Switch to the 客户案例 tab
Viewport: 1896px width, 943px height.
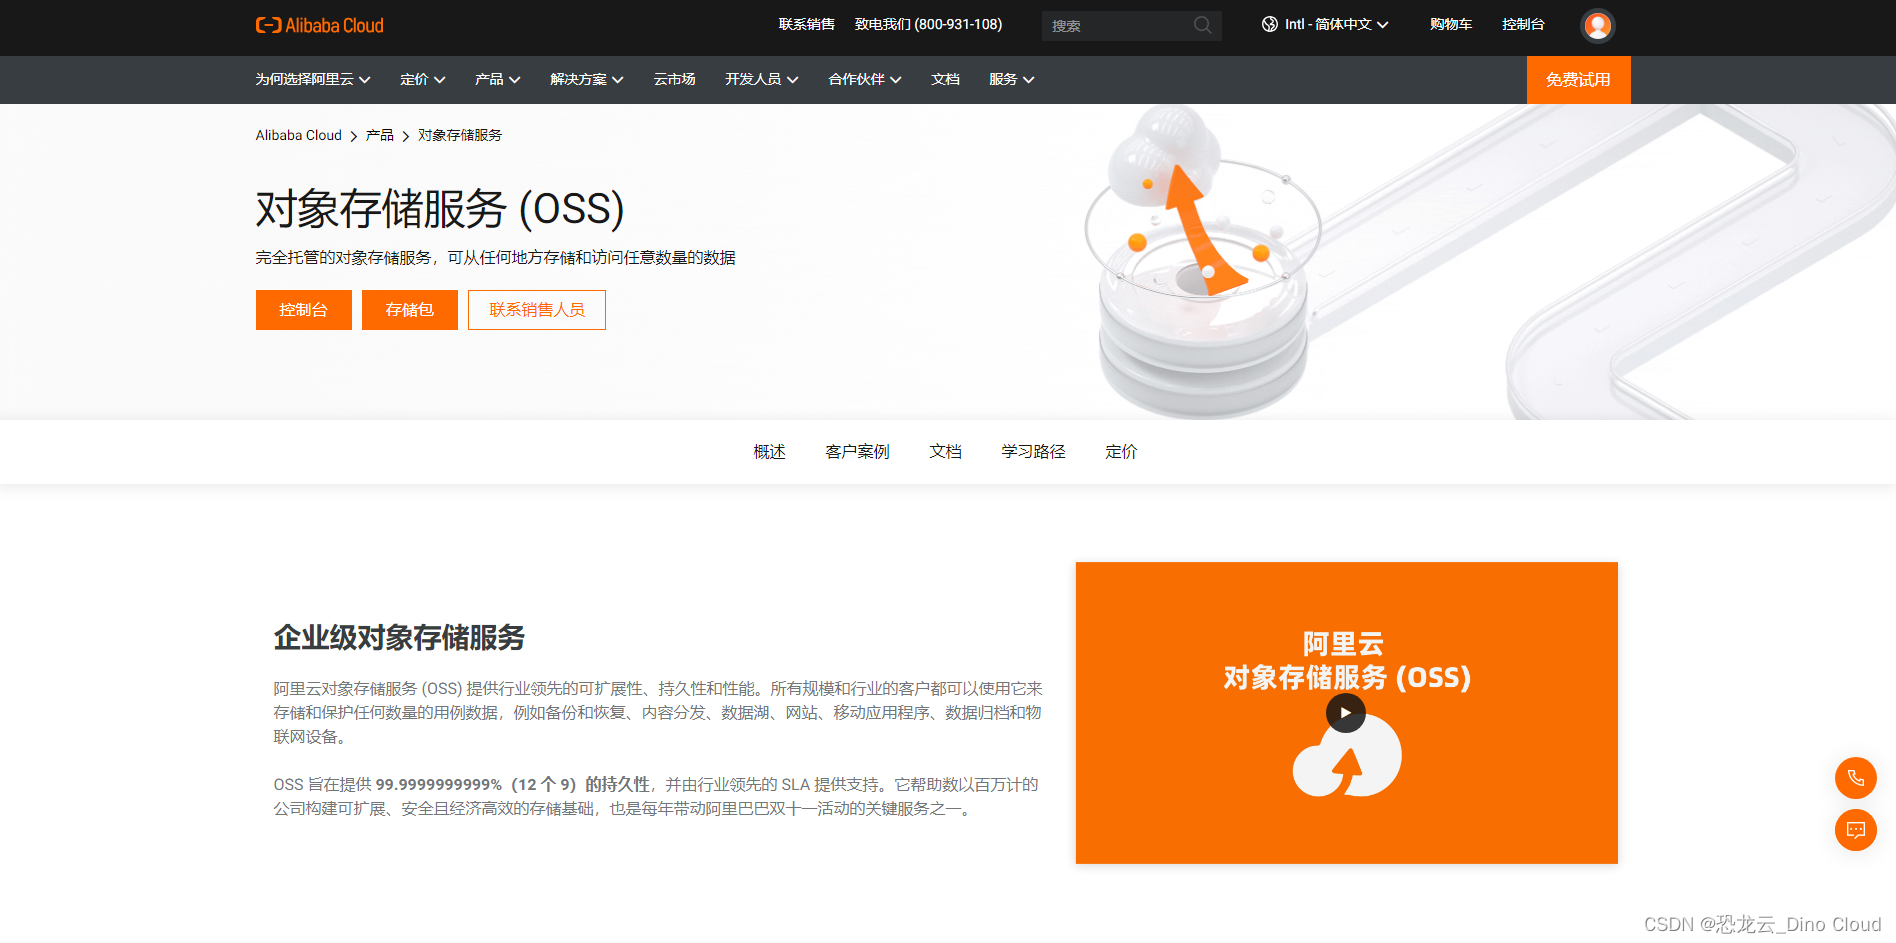point(857,452)
